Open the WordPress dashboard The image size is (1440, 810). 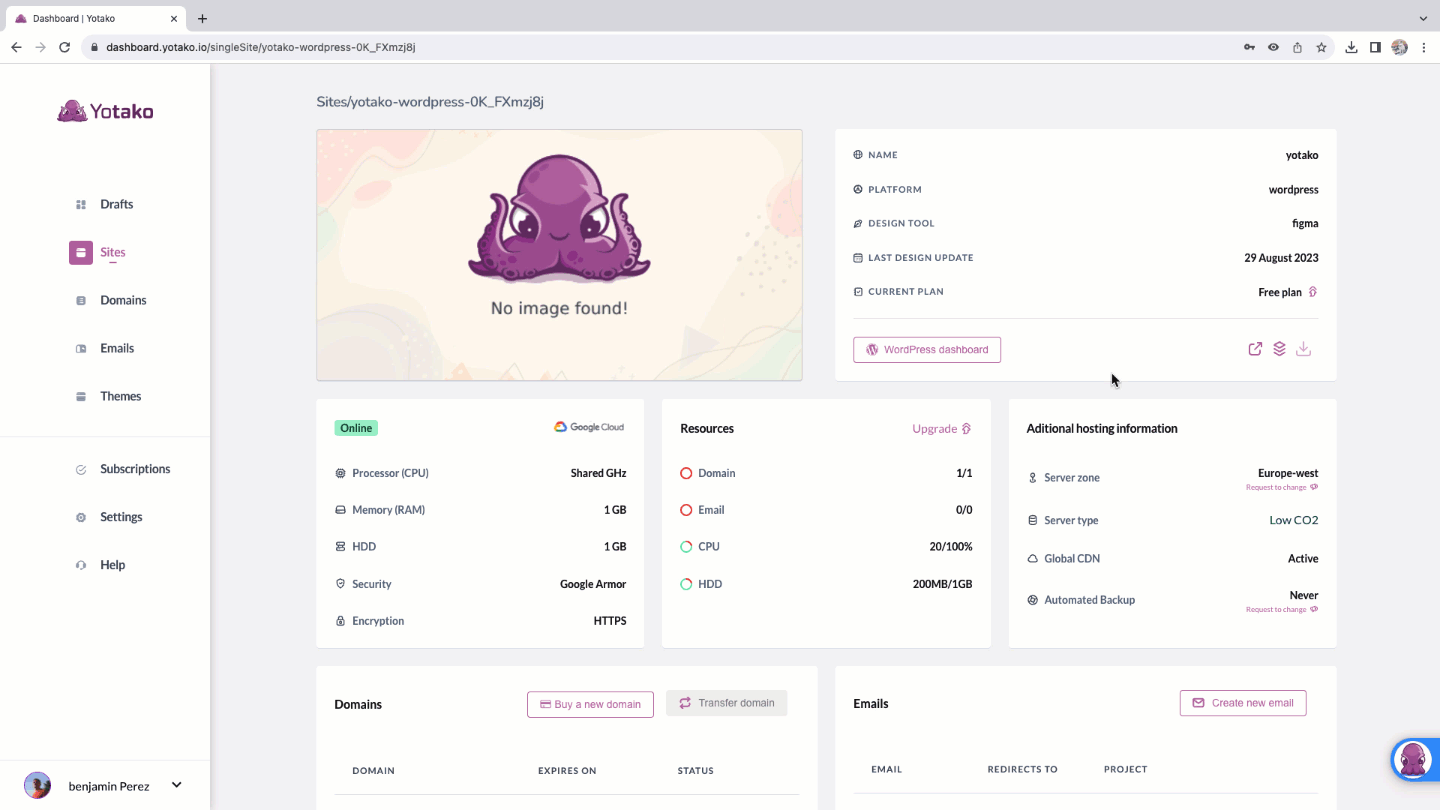coord(926,349)
